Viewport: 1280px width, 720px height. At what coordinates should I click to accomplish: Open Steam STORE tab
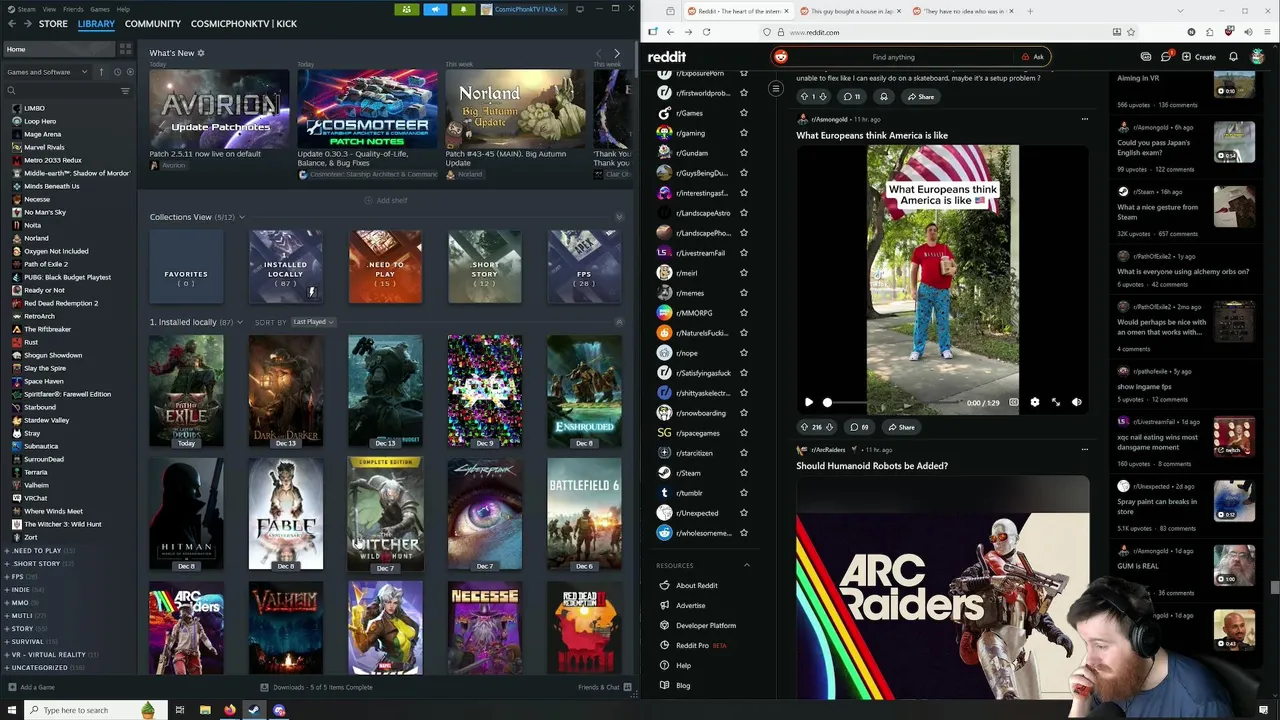coord(53,23)
